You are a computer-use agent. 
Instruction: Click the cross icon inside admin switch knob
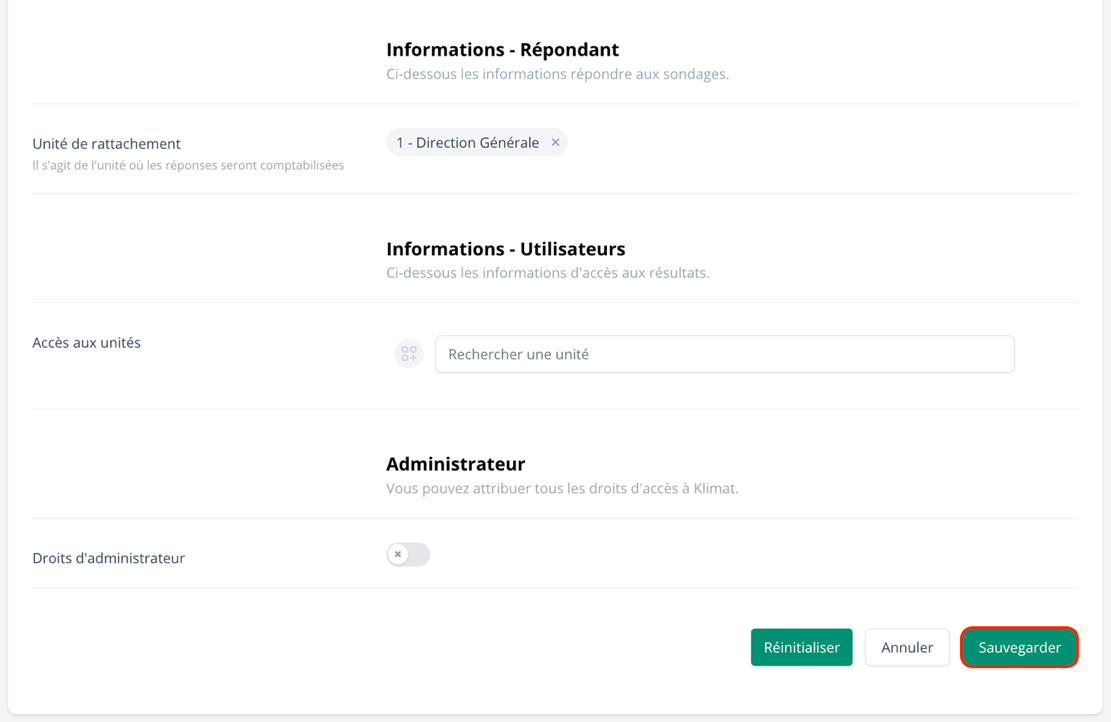coord(398,554)
